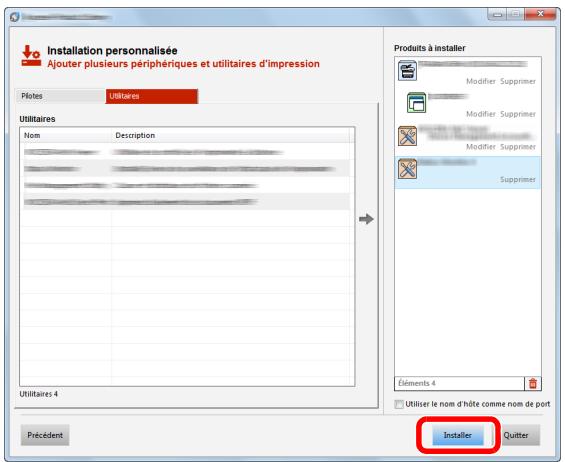Click the third product's tools icon
The height and width of the screenshot is (462, 565).
[x=407, y=136]
